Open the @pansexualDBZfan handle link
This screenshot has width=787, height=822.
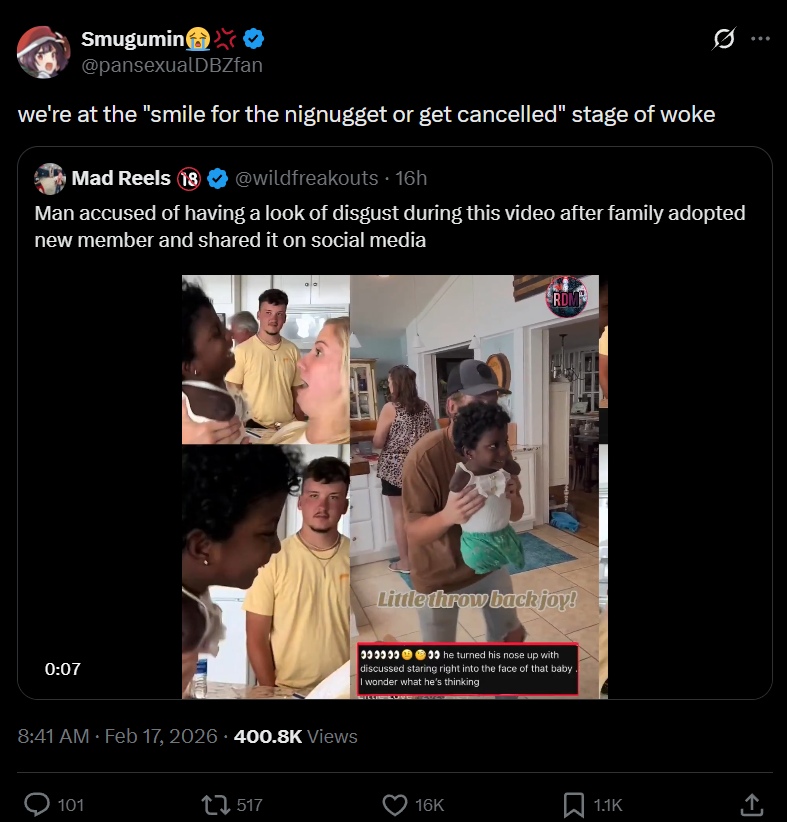click(172, 65)
